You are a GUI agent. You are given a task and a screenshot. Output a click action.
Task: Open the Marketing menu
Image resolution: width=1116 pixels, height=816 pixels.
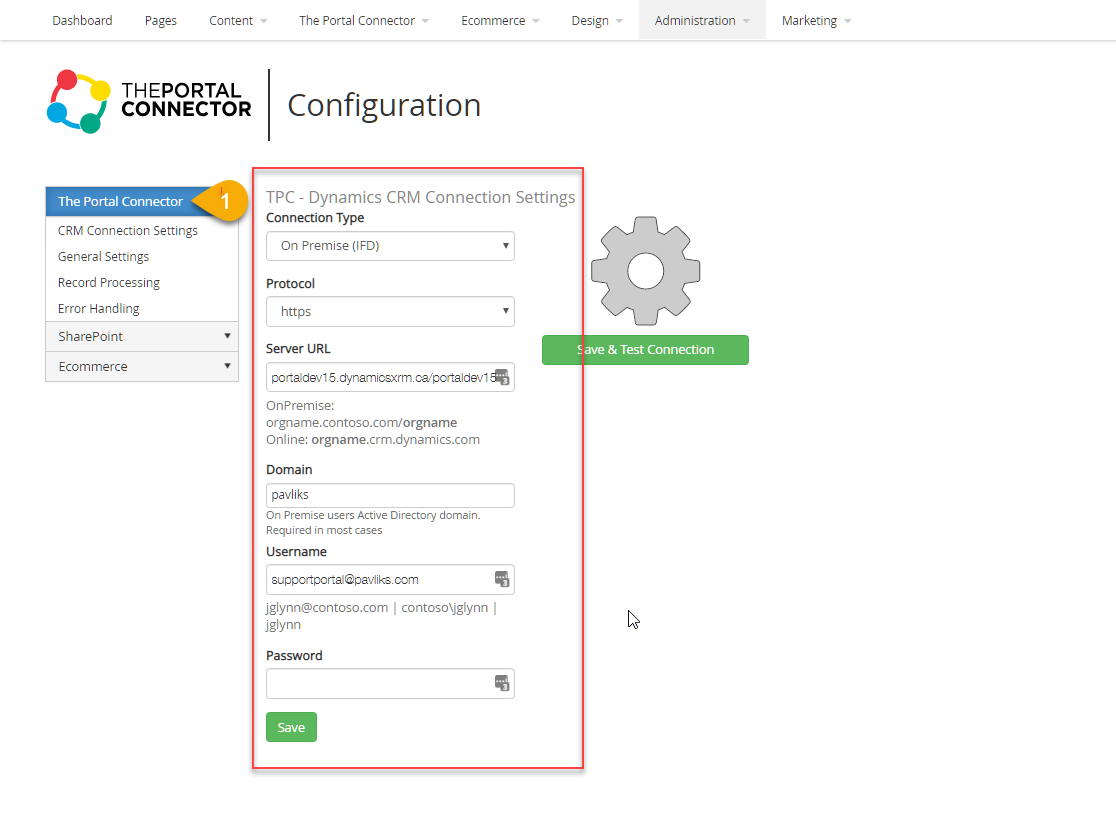tap(816, 21)
